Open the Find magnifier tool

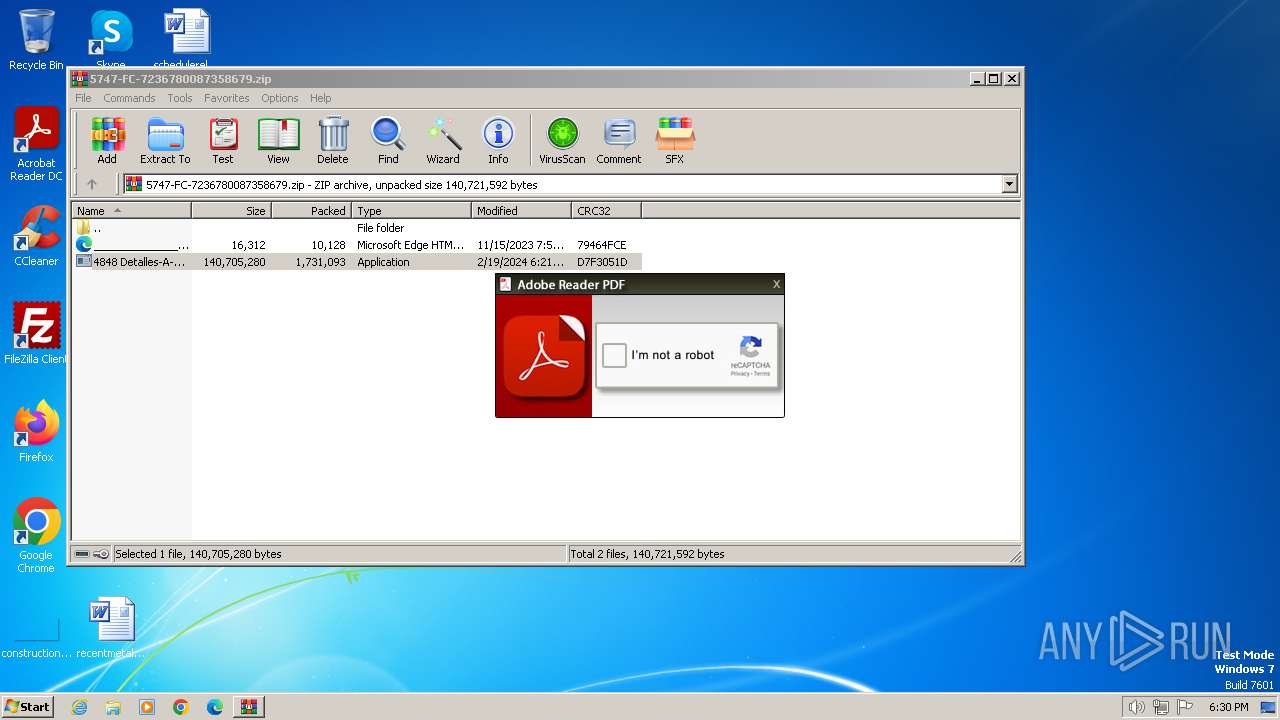pyautogui.click(x=388, y=140)
